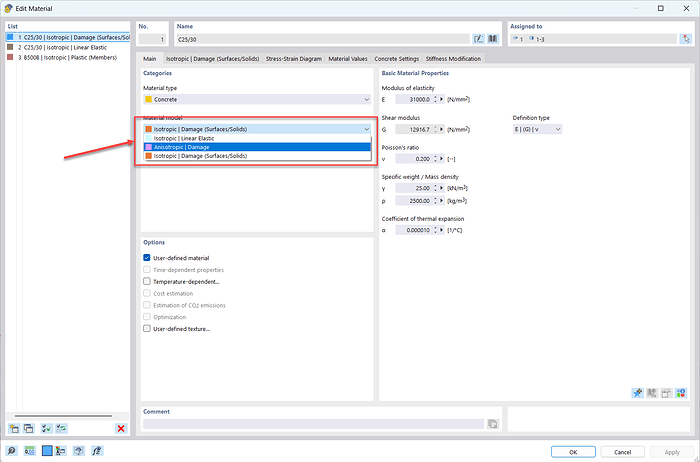
Task: Click OK button
Action: coord(572,452)
